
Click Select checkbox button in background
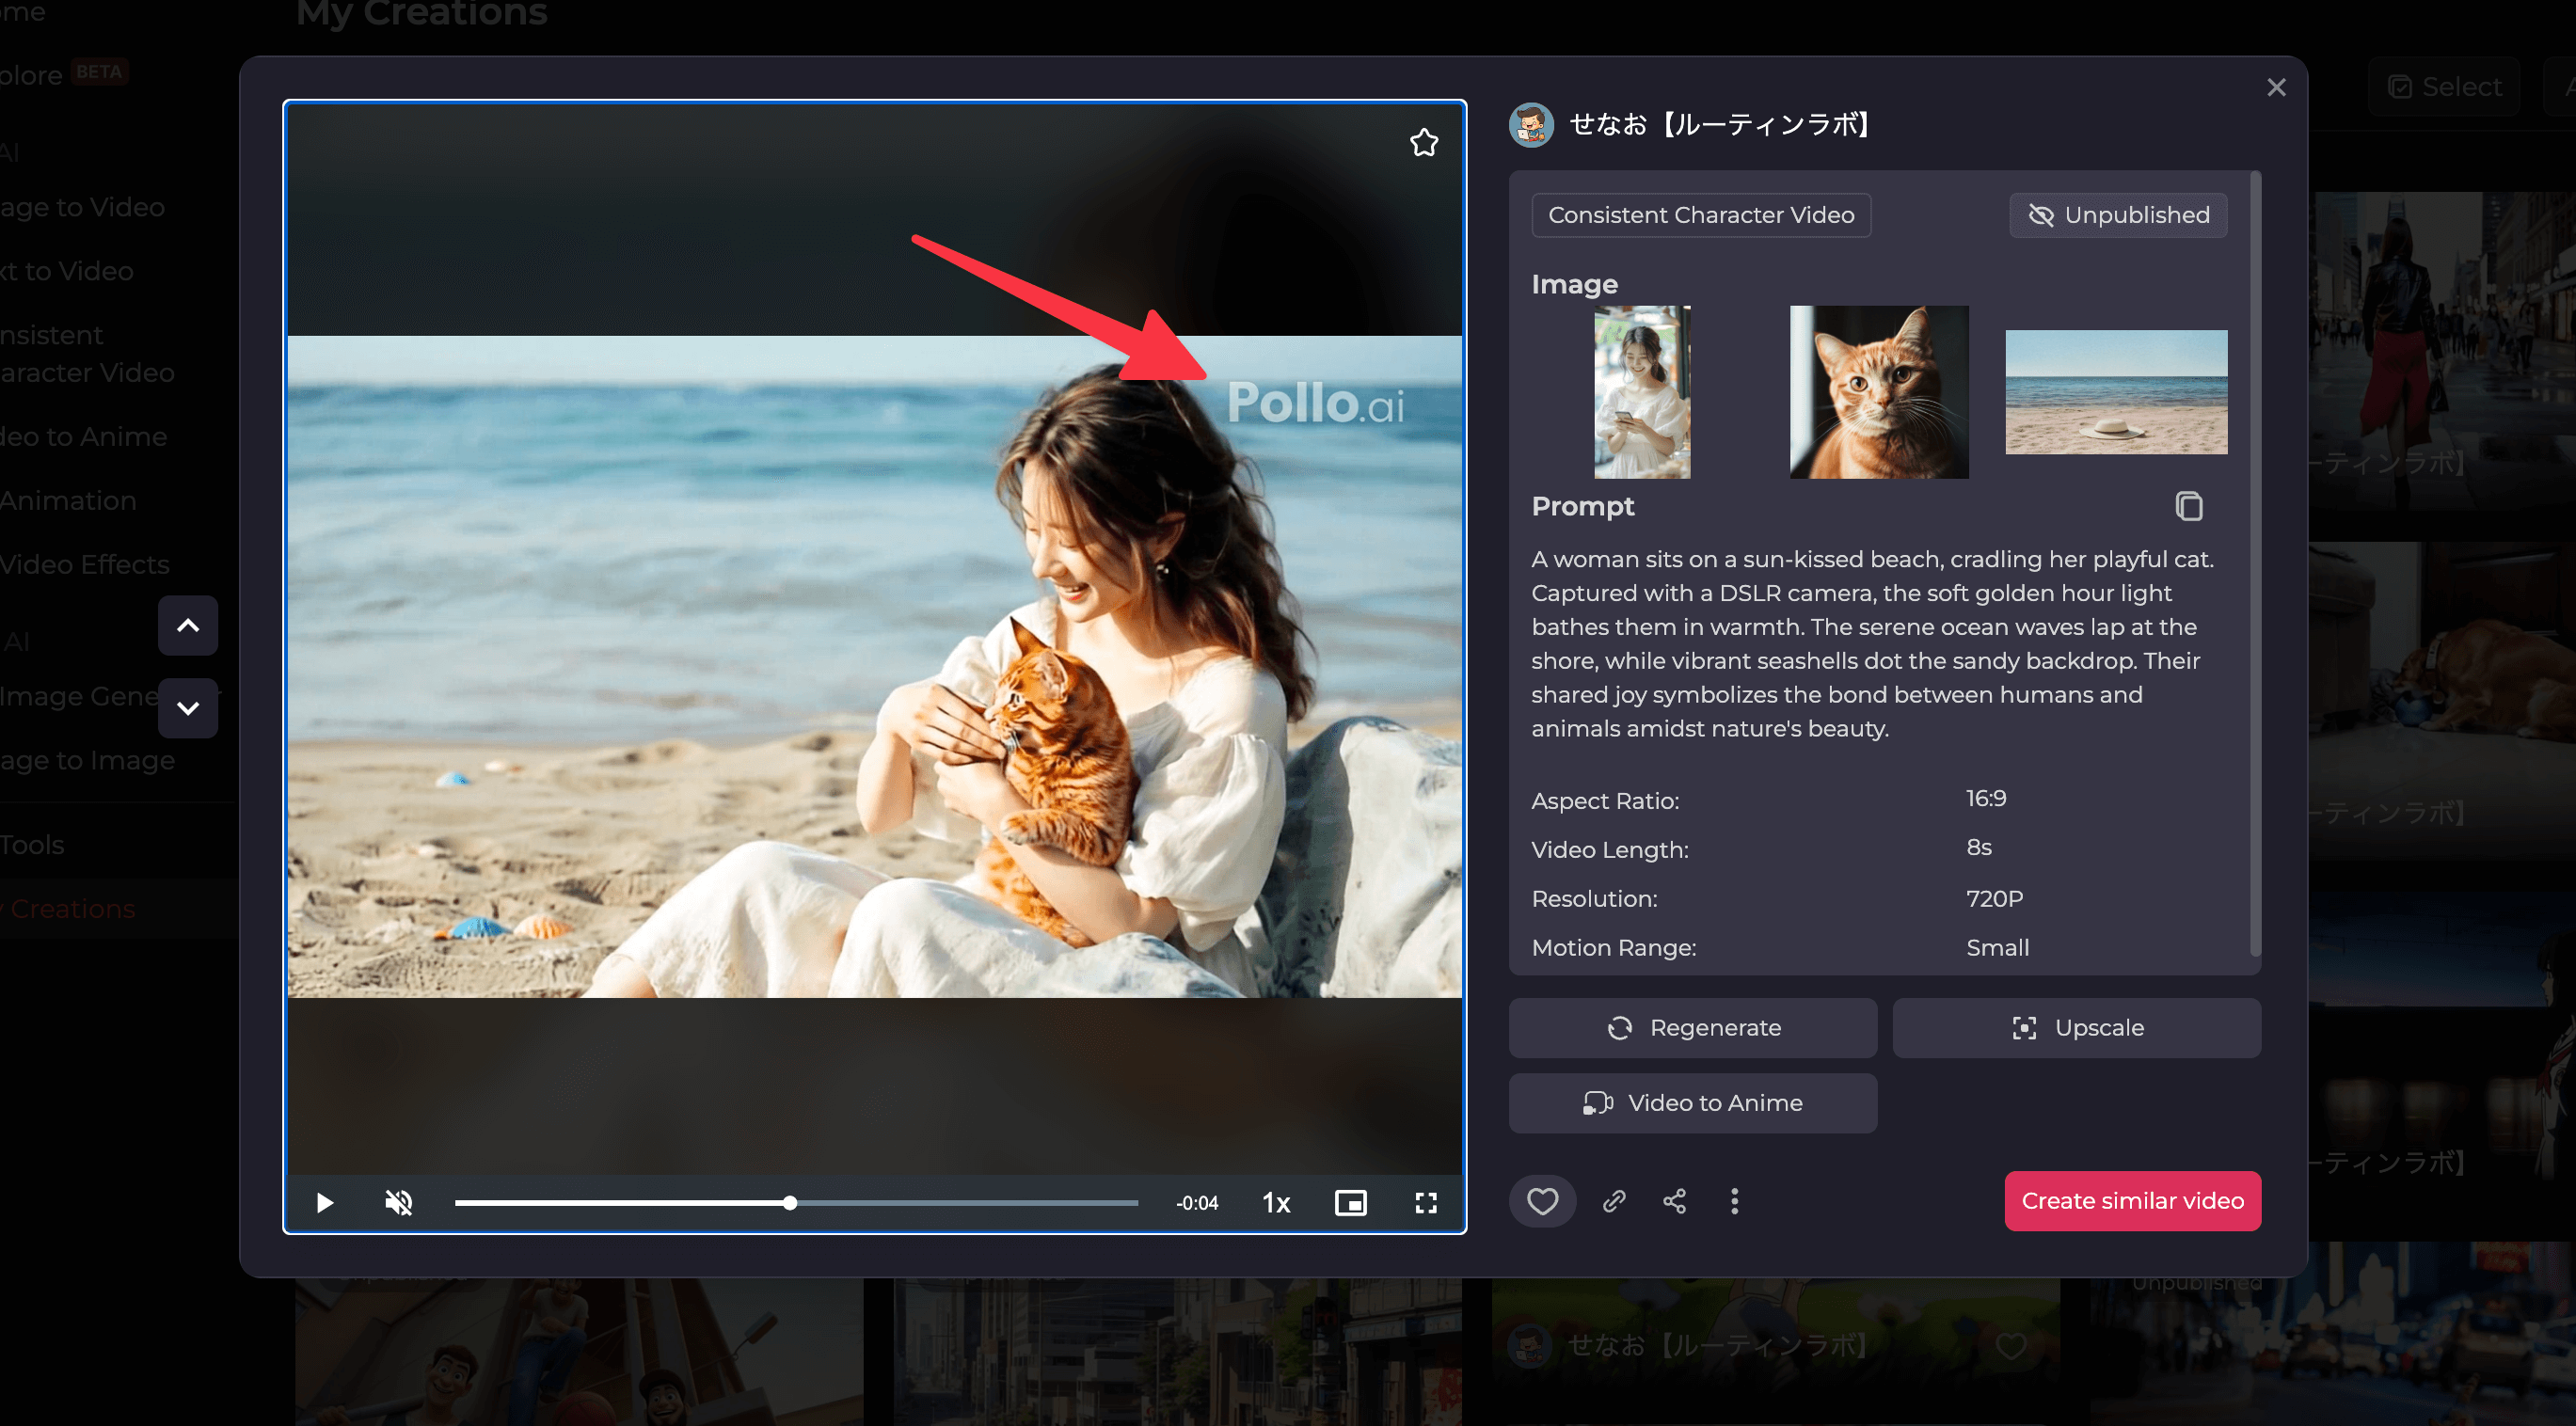(x=2444, y=87)
